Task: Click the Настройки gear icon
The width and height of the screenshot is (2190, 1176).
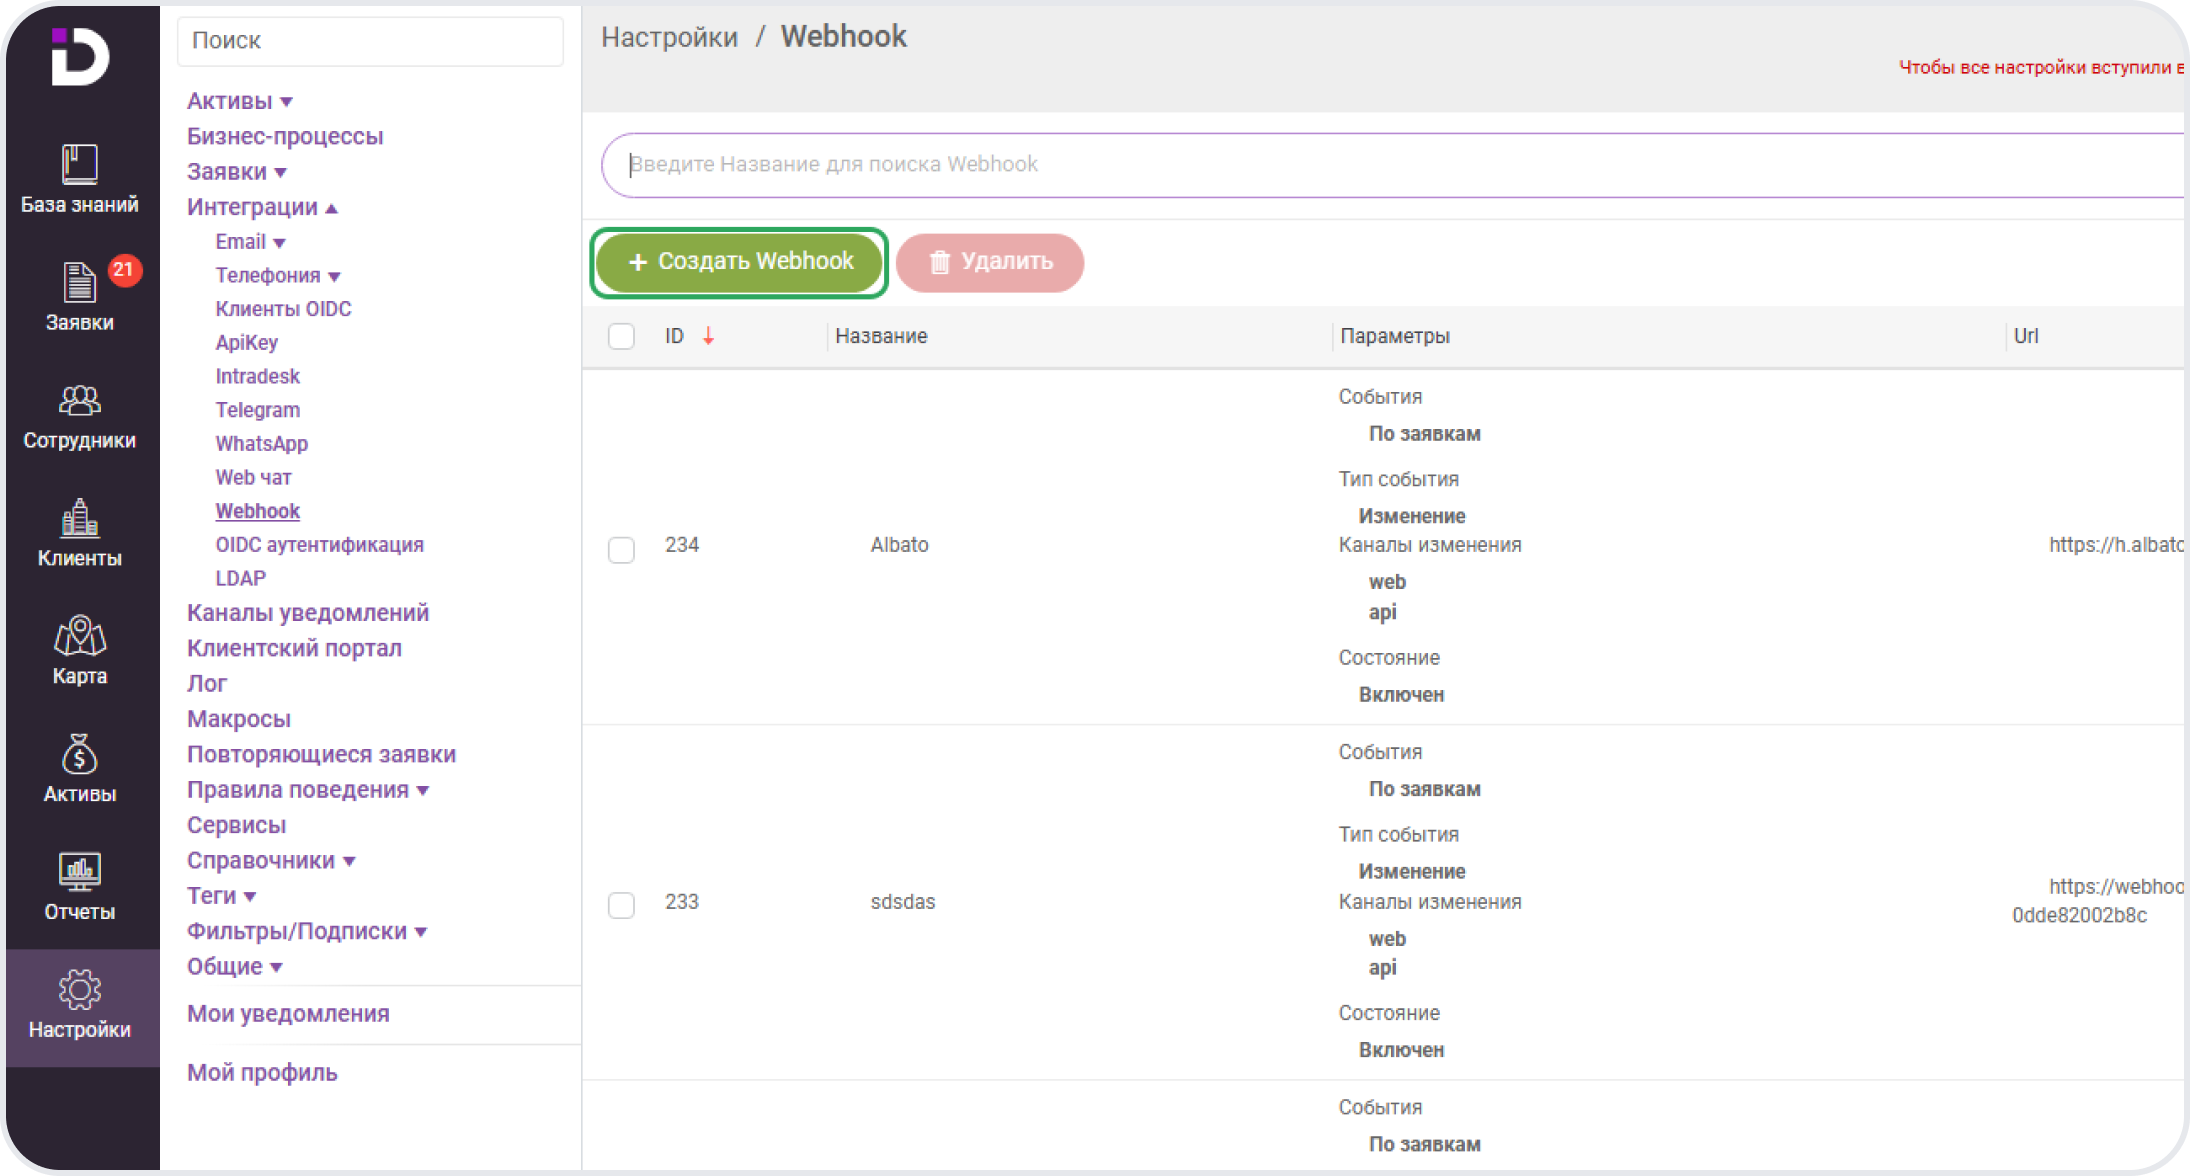Action: click(79, 991)
